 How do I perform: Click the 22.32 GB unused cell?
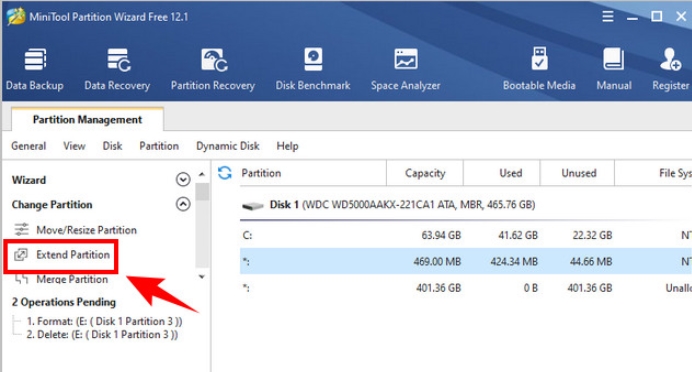pyautogui.click(x=592, y=235)
